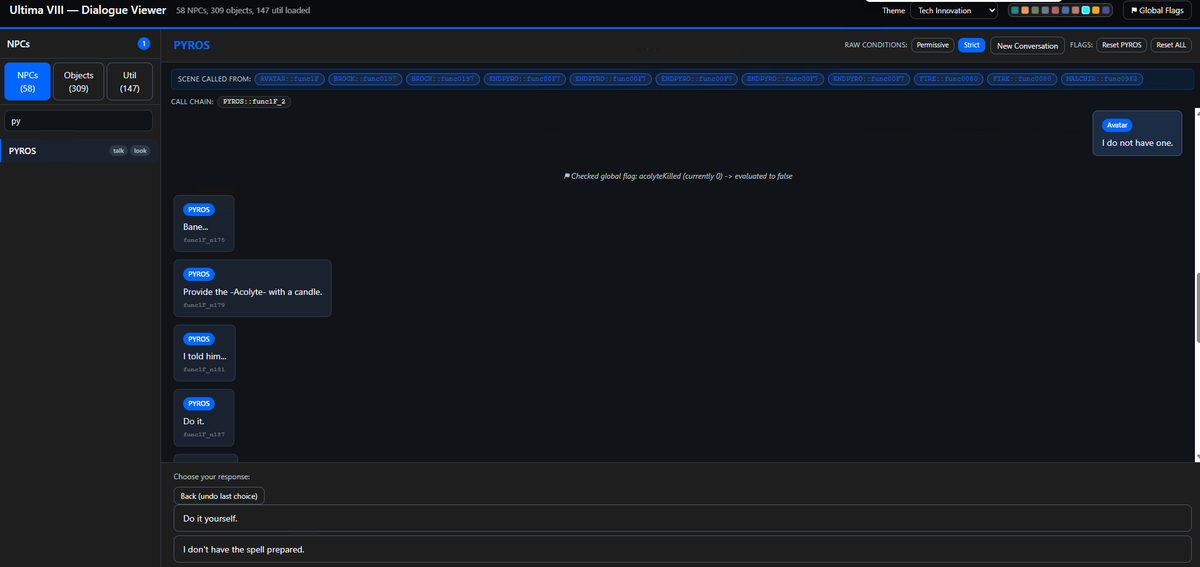Open the Theme dropdown showing Tech Innovation
This screenshot has width=1200, height=567.
point(953,10)
